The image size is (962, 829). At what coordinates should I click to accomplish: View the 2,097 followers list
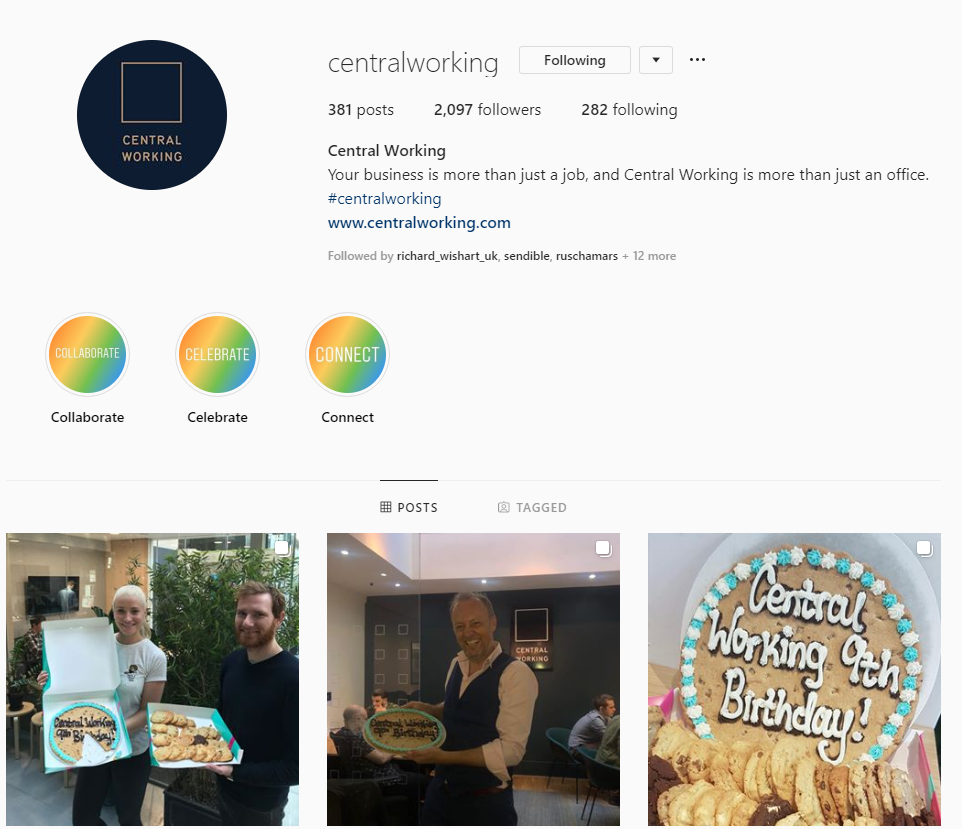[487, 110]
